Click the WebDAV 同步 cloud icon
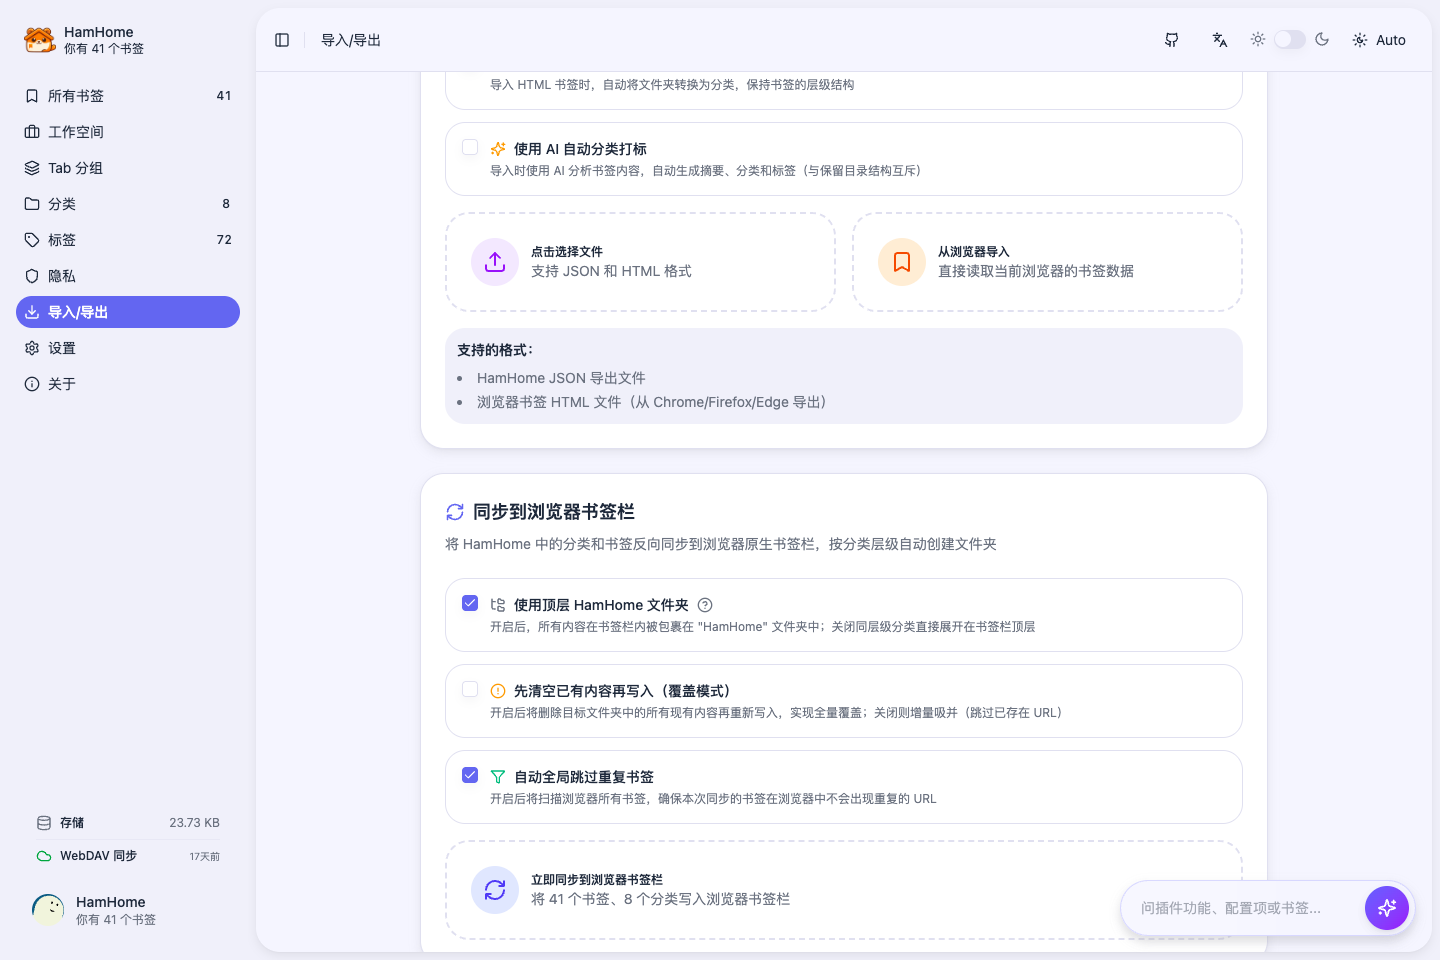Image resolution: width=1440 pixels, height=960 pixels. [44, 856]
